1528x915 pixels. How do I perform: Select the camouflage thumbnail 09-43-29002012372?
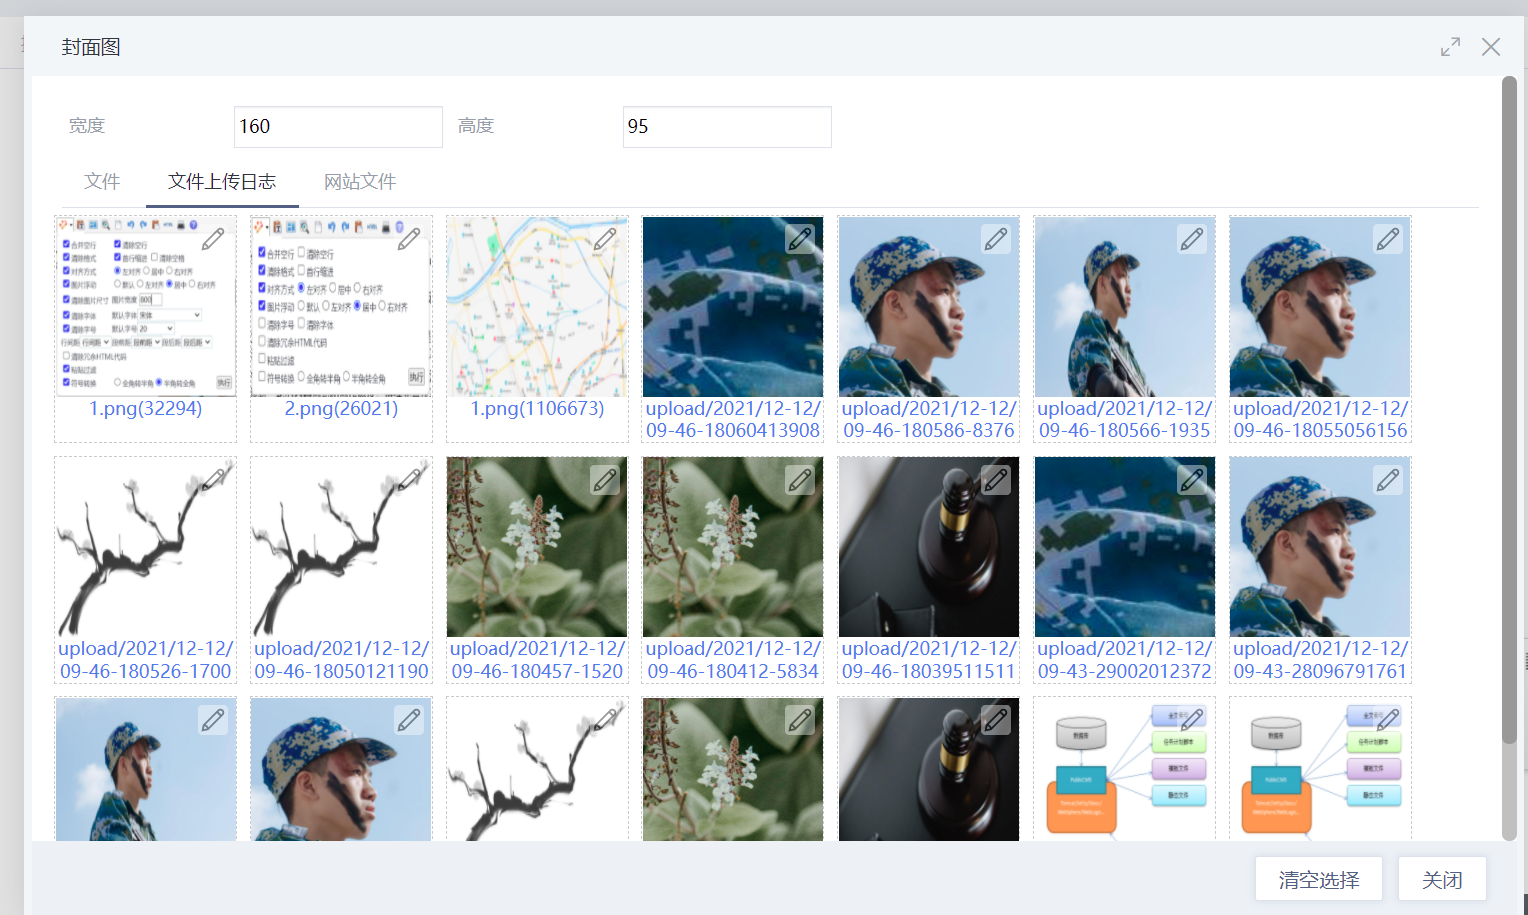pos(1124,547)
